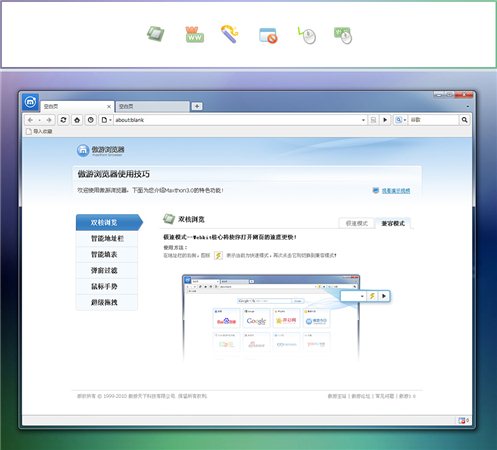This screenshot has height=450, width=497.
Task: Open the search engine selector dropdown arrow
Action: (x=405, y=120)
